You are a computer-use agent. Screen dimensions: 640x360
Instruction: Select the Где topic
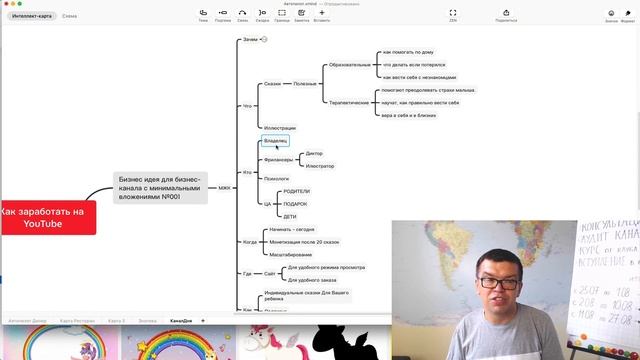247,273
